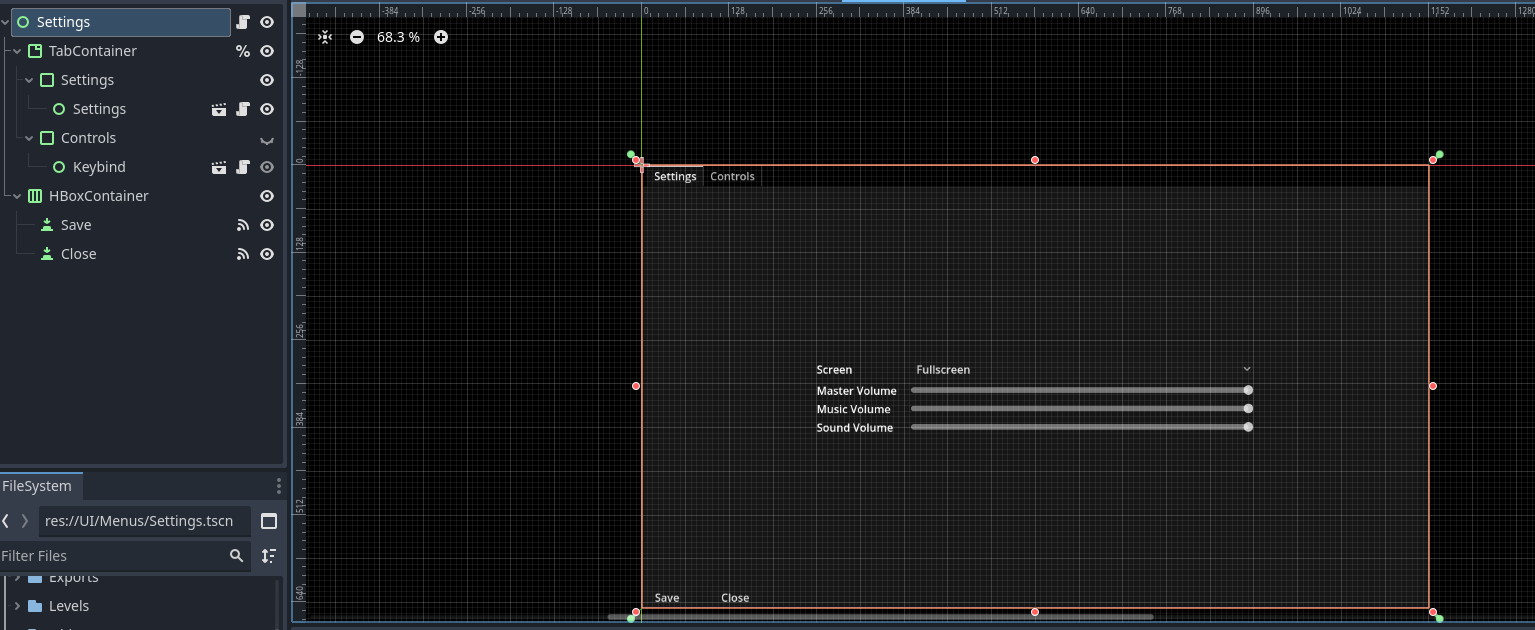1535x630 pixels.
Task: Collapse the root Settings node
Action: click(6, 22)
